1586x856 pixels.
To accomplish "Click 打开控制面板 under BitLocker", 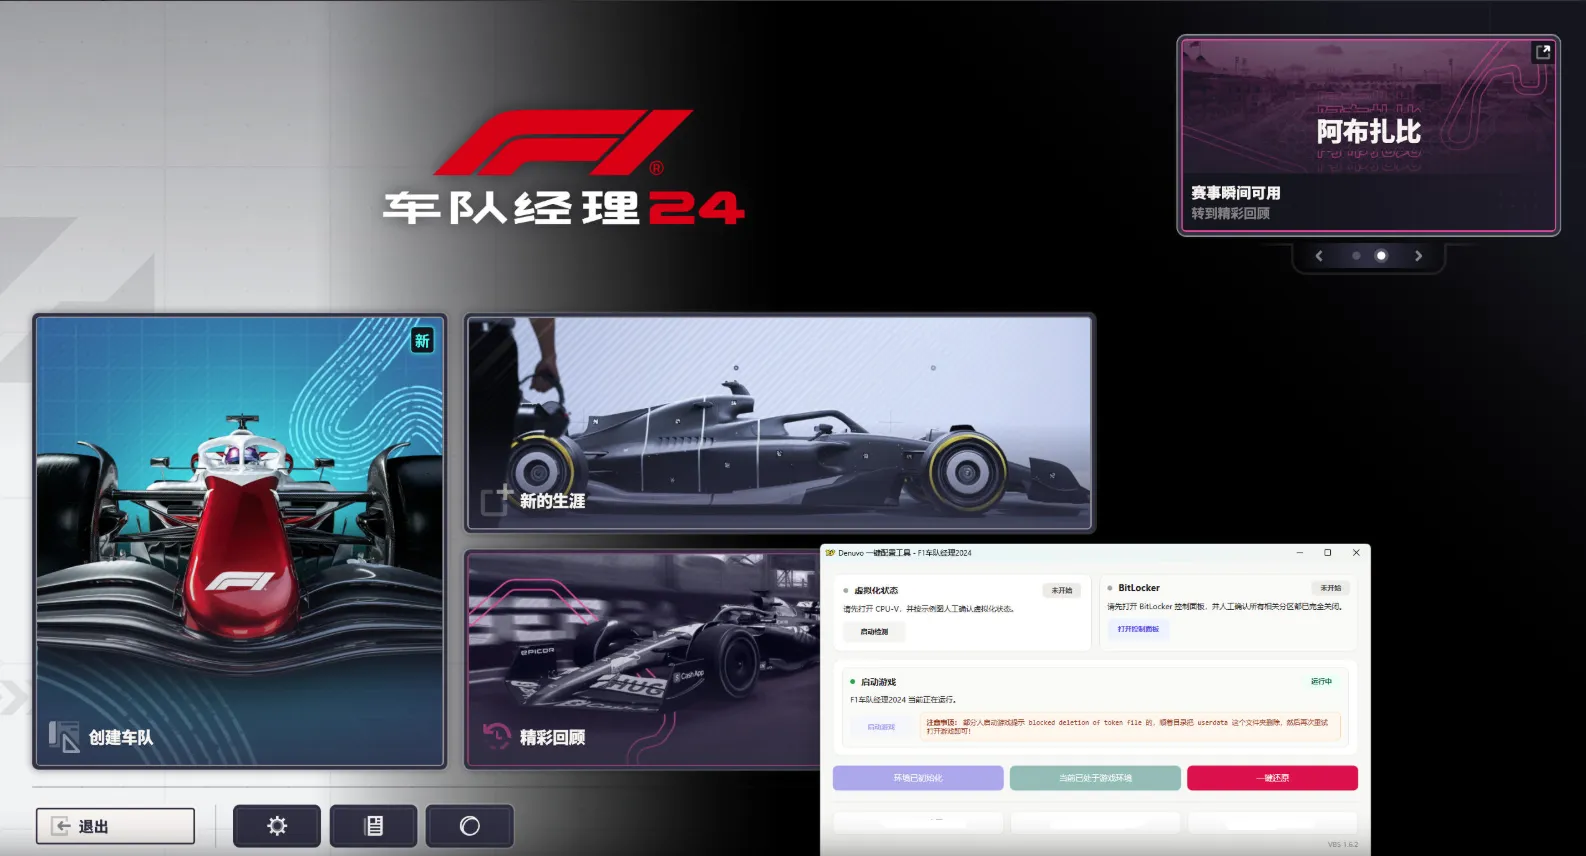I will (x=1138, y=629).
